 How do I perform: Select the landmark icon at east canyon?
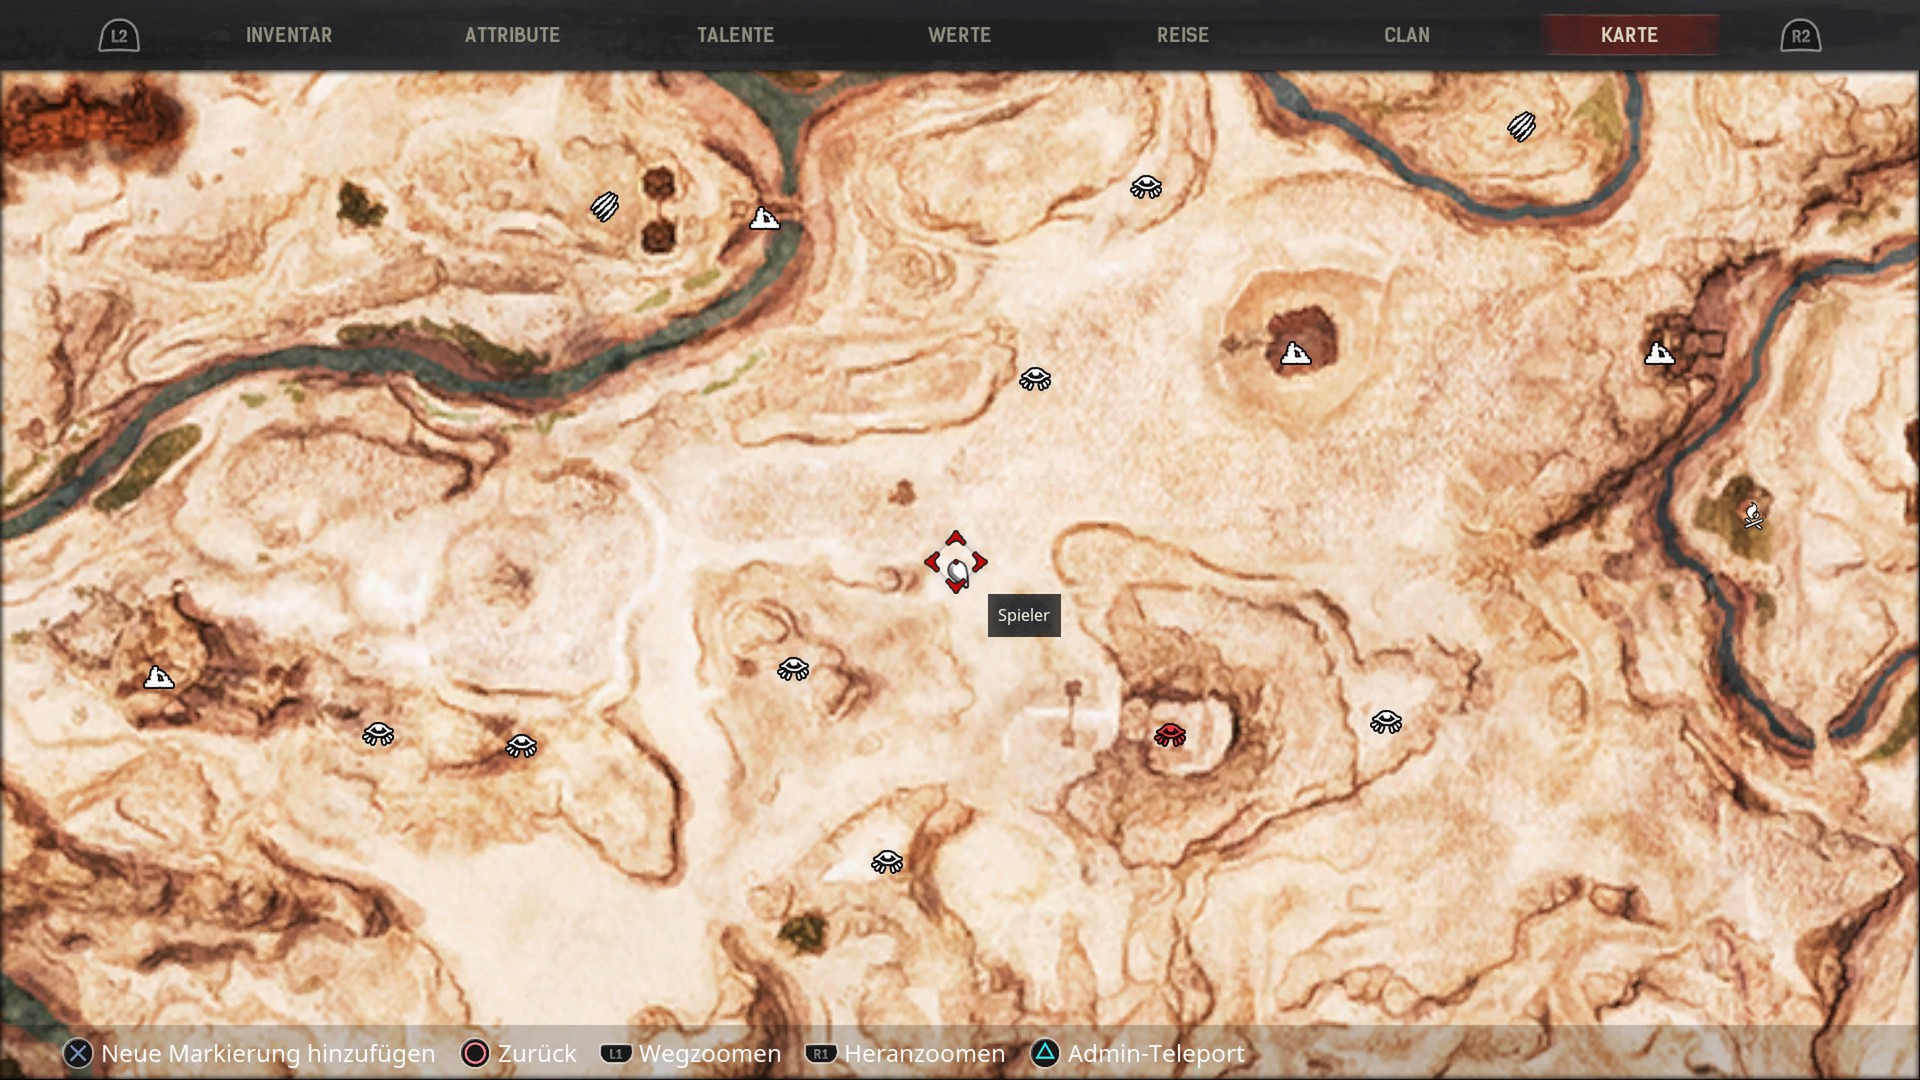(1659, 352)
